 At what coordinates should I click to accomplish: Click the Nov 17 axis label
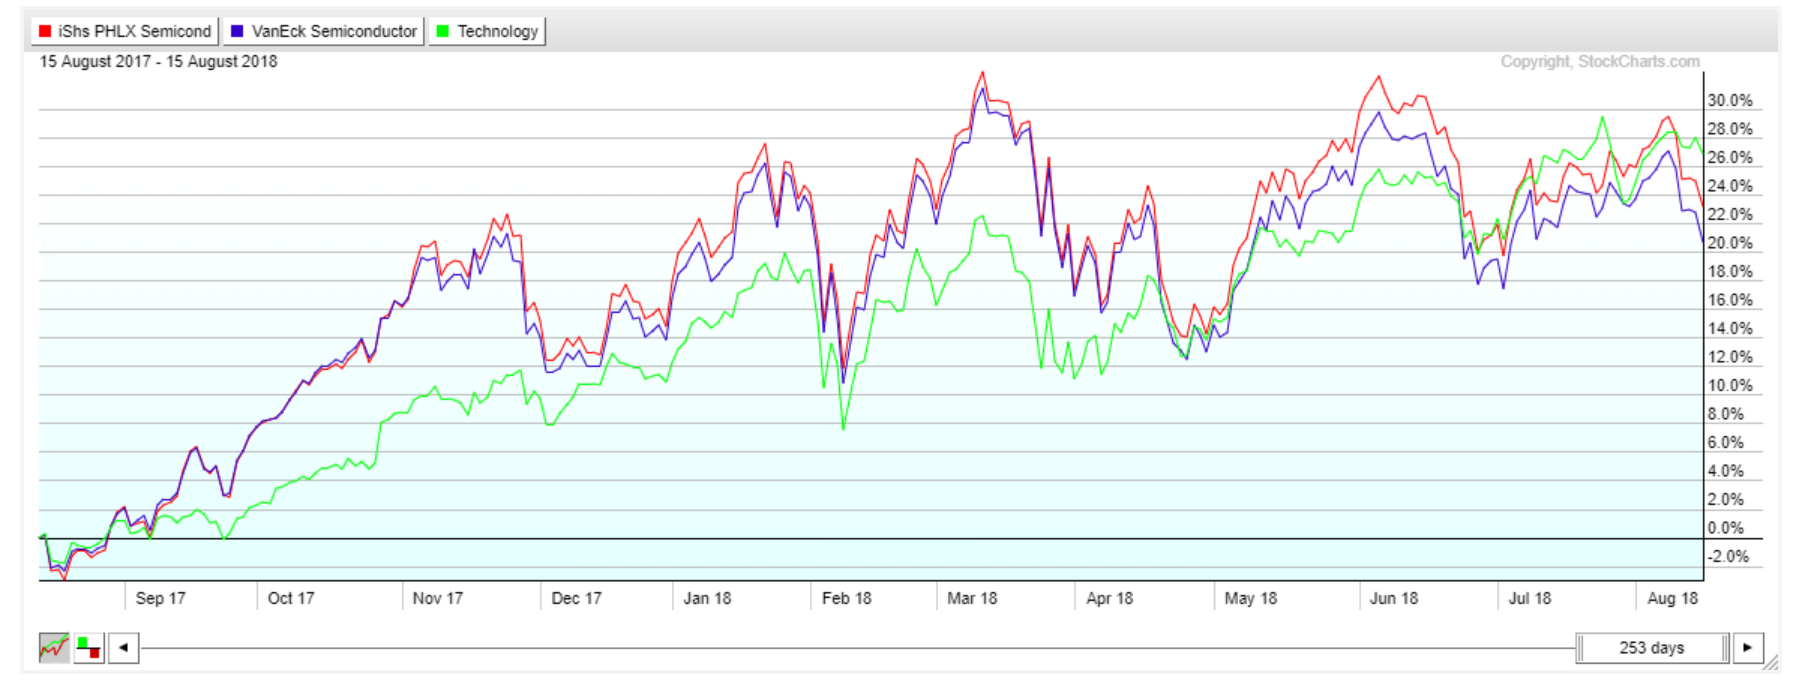[438, 598]
